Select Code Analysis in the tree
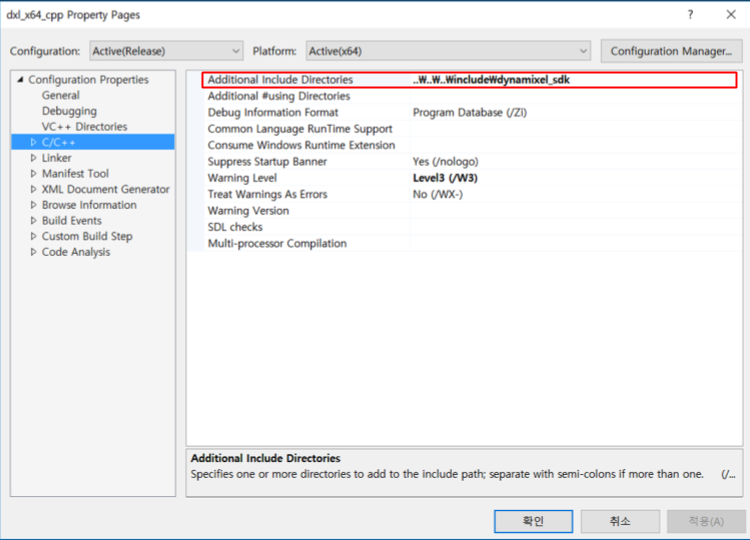This screenshot has width=750, height=540. [x=76, y=252]
